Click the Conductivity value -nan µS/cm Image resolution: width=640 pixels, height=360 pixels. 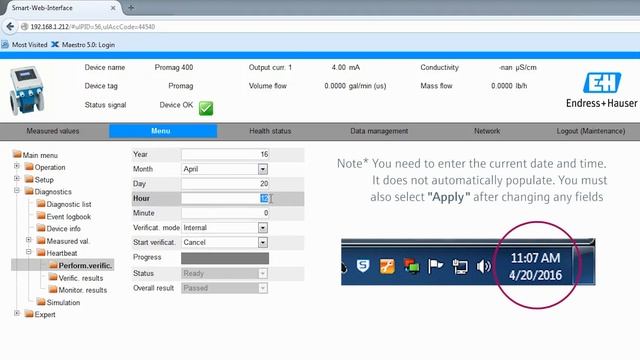coord(518,67)
